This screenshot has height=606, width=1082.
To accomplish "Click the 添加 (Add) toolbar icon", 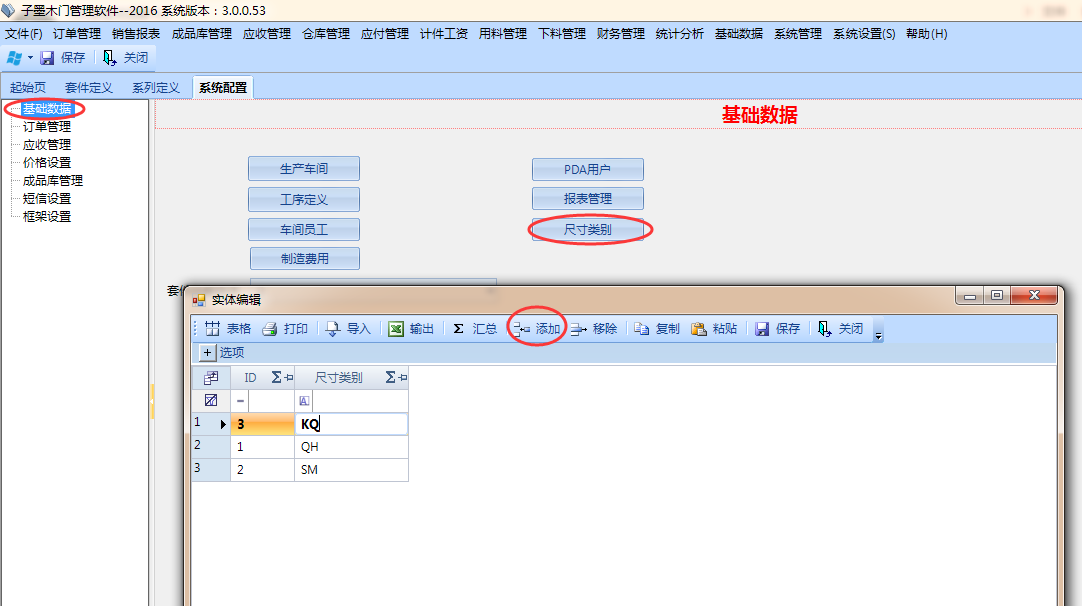I will tap(521, 329).
